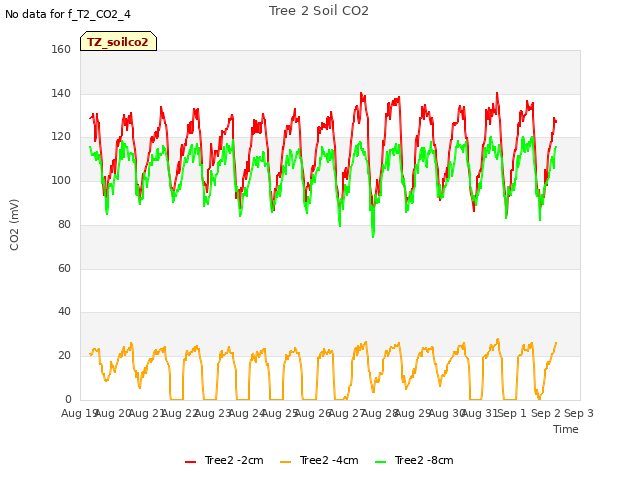Click the Time x-axis label

click(x=566, y=429)
